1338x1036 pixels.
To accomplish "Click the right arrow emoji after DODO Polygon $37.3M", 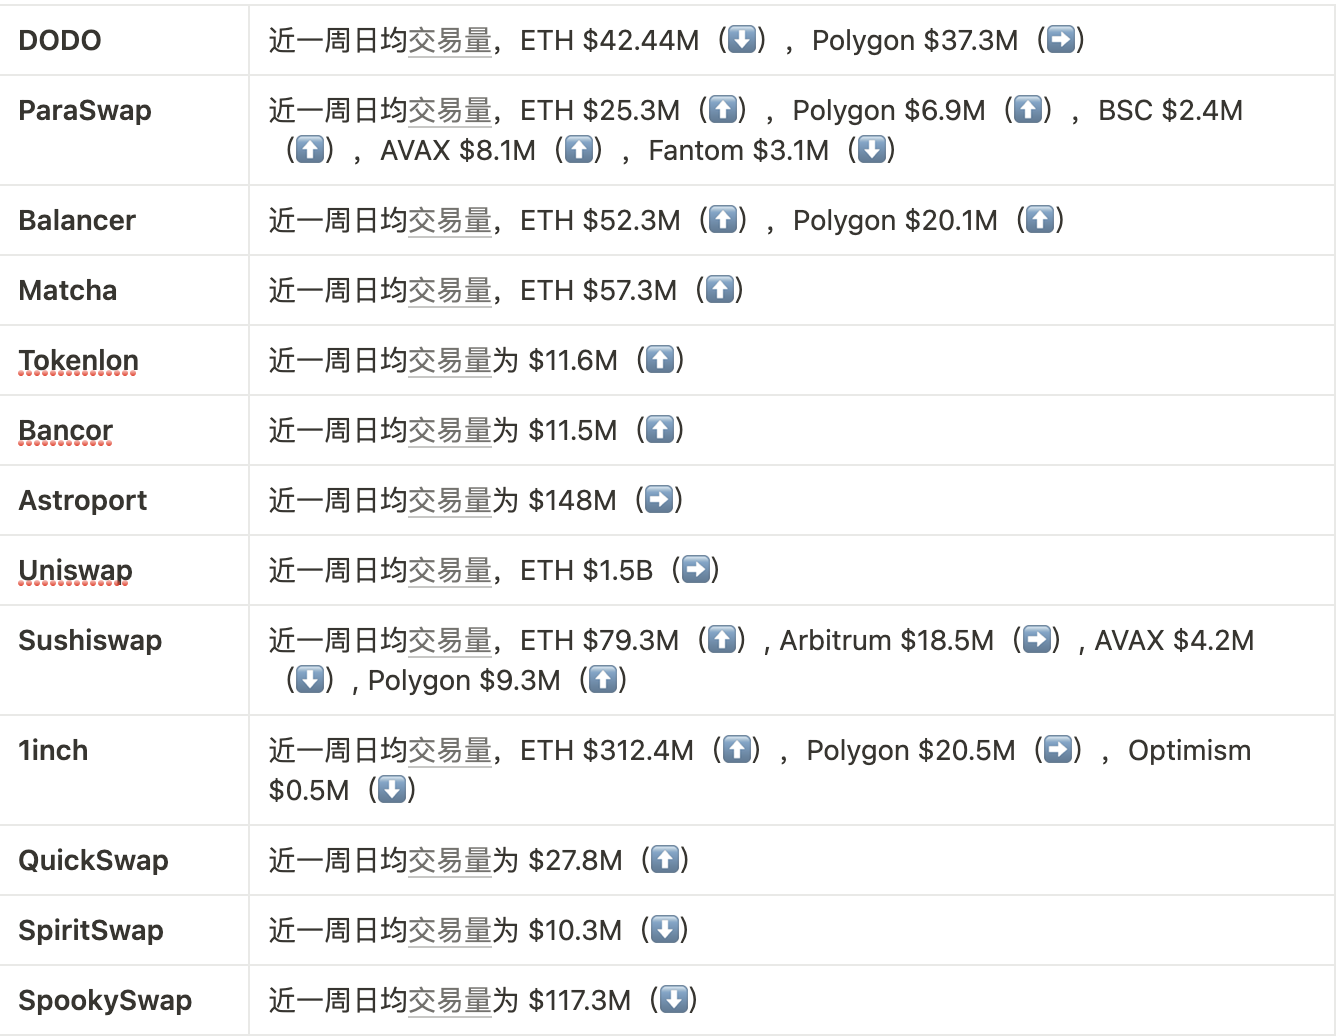I will 1061,40.
